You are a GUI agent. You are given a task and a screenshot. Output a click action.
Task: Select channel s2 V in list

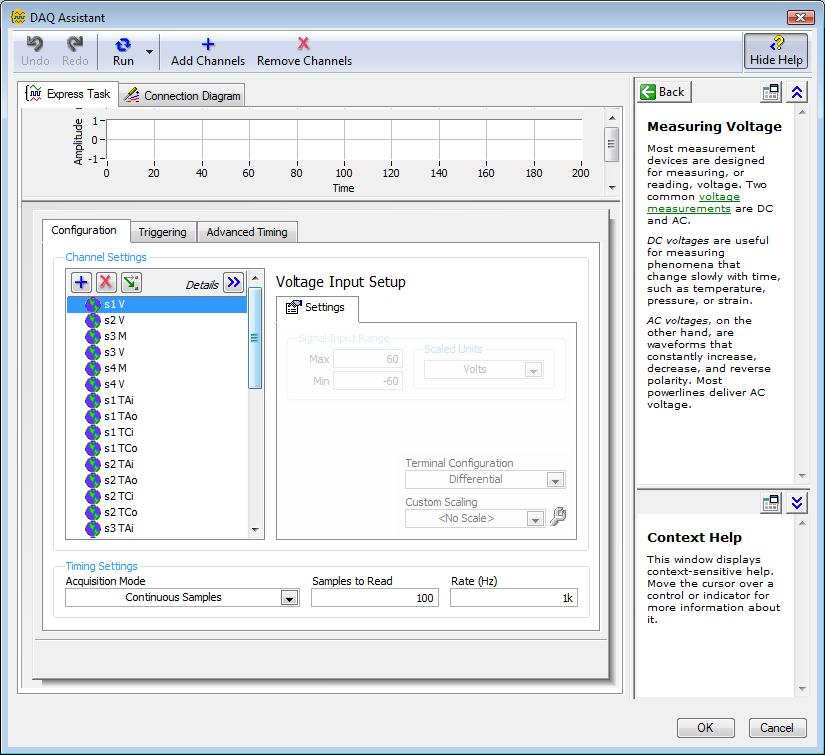(156, 320)
